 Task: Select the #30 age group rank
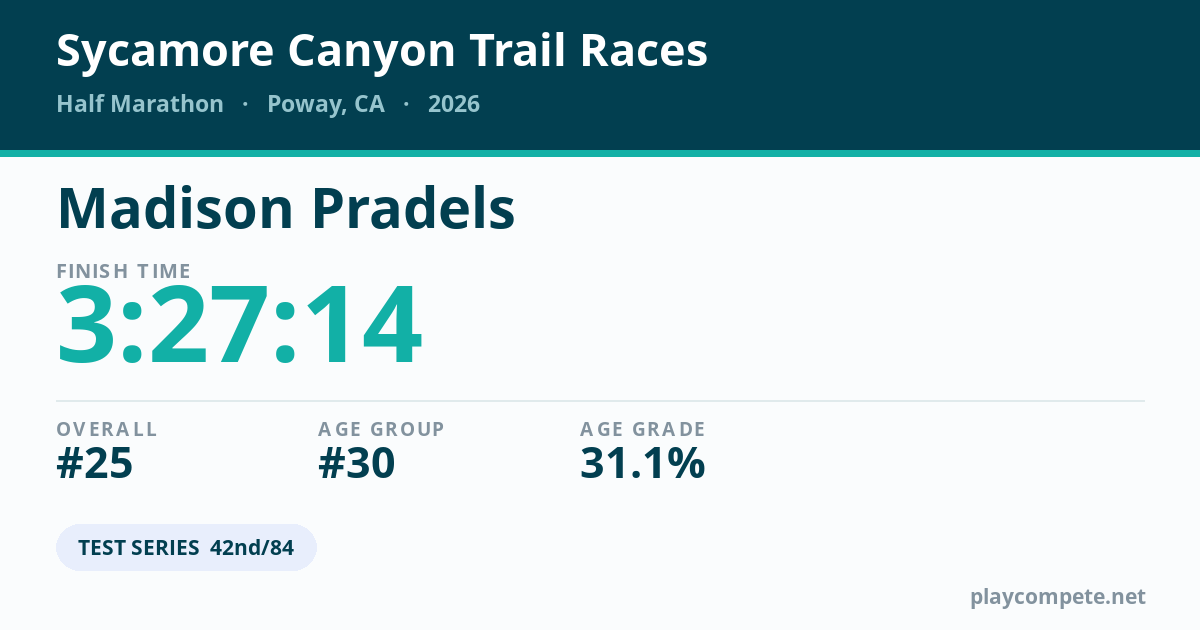tap(357, 464)
